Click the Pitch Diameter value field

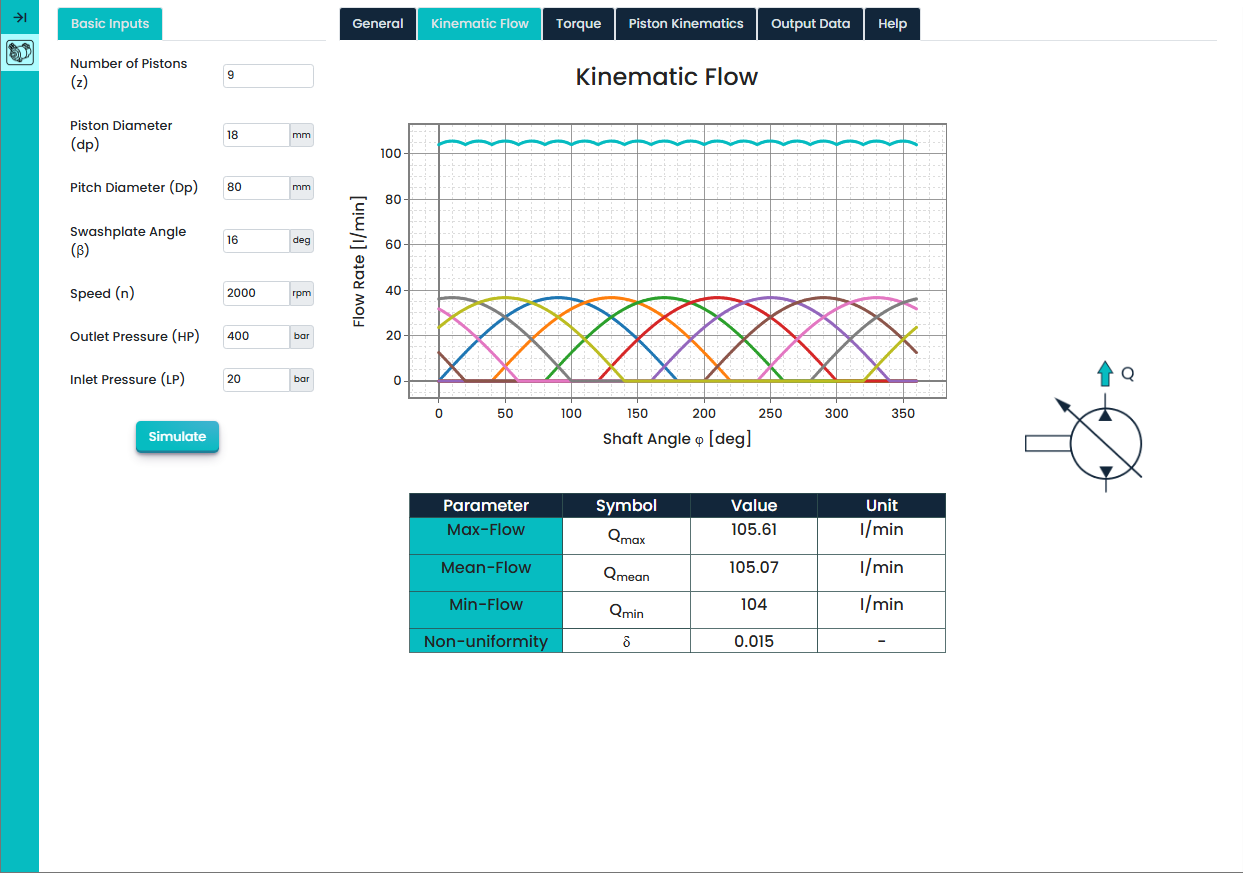tap(256, 187)
